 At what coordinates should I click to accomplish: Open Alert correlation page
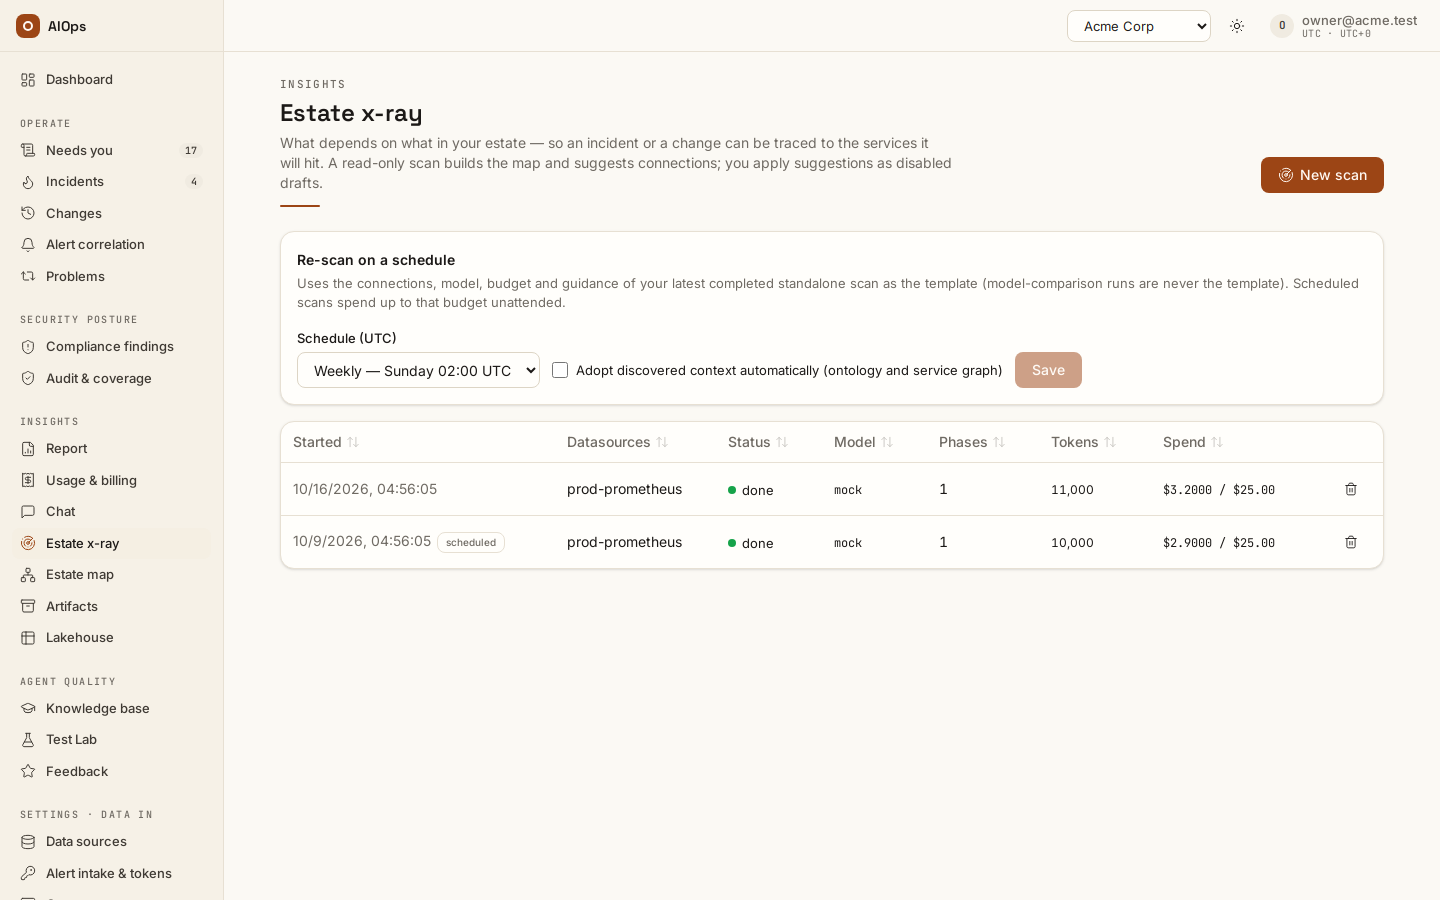111,244
